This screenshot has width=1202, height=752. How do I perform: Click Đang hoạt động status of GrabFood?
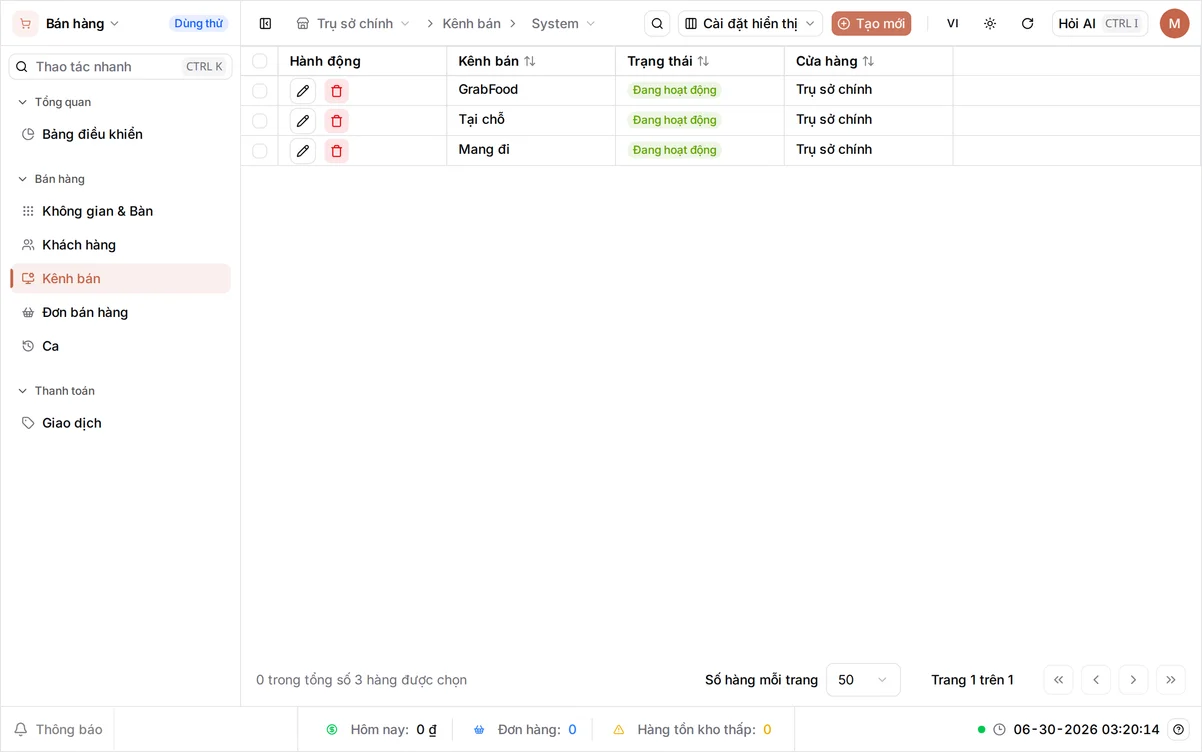point(675,90)
